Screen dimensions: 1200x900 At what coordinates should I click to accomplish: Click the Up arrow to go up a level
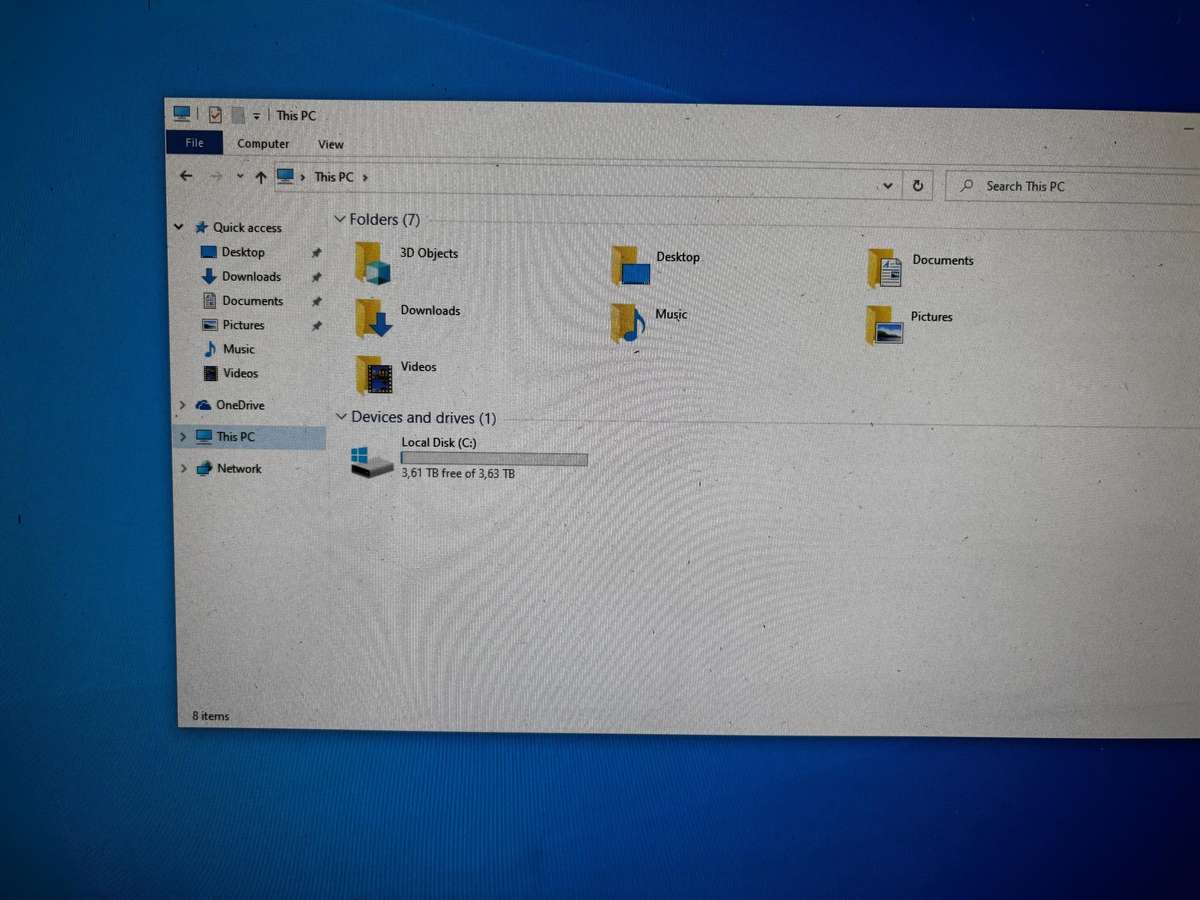(260, 177)
